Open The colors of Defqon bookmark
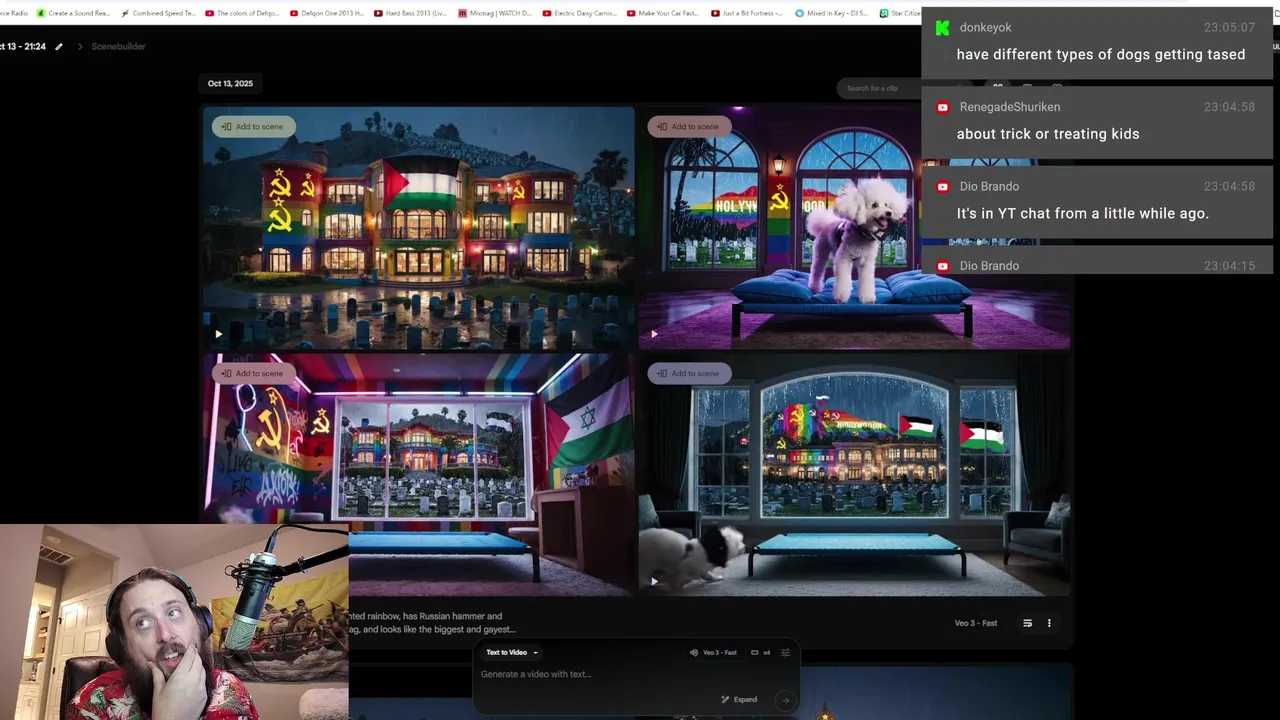The height and width of the screenshot is (720, 1280). [243, 13]
